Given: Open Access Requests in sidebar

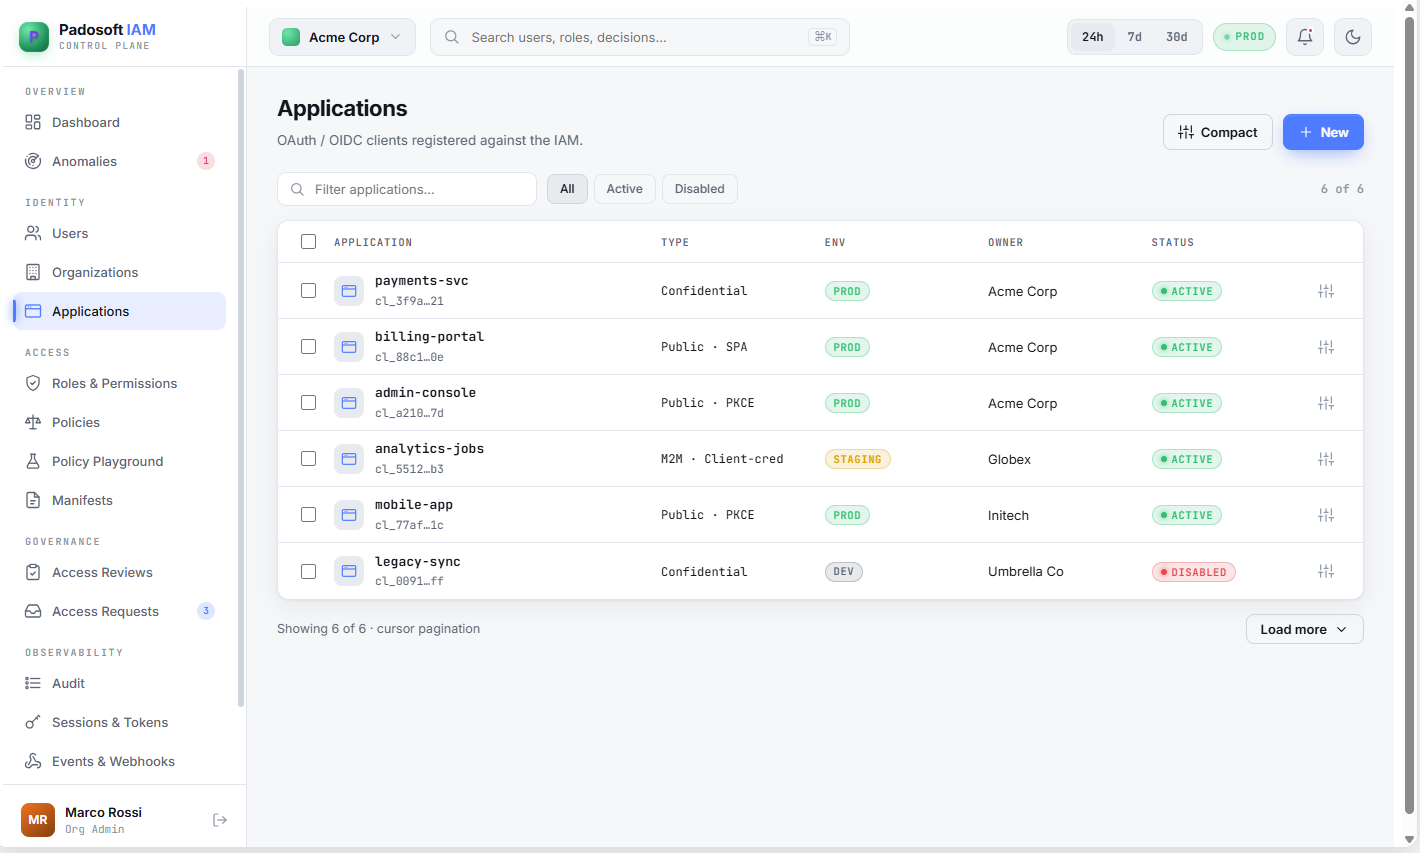Looking at the screenshot, I should 119,611.
